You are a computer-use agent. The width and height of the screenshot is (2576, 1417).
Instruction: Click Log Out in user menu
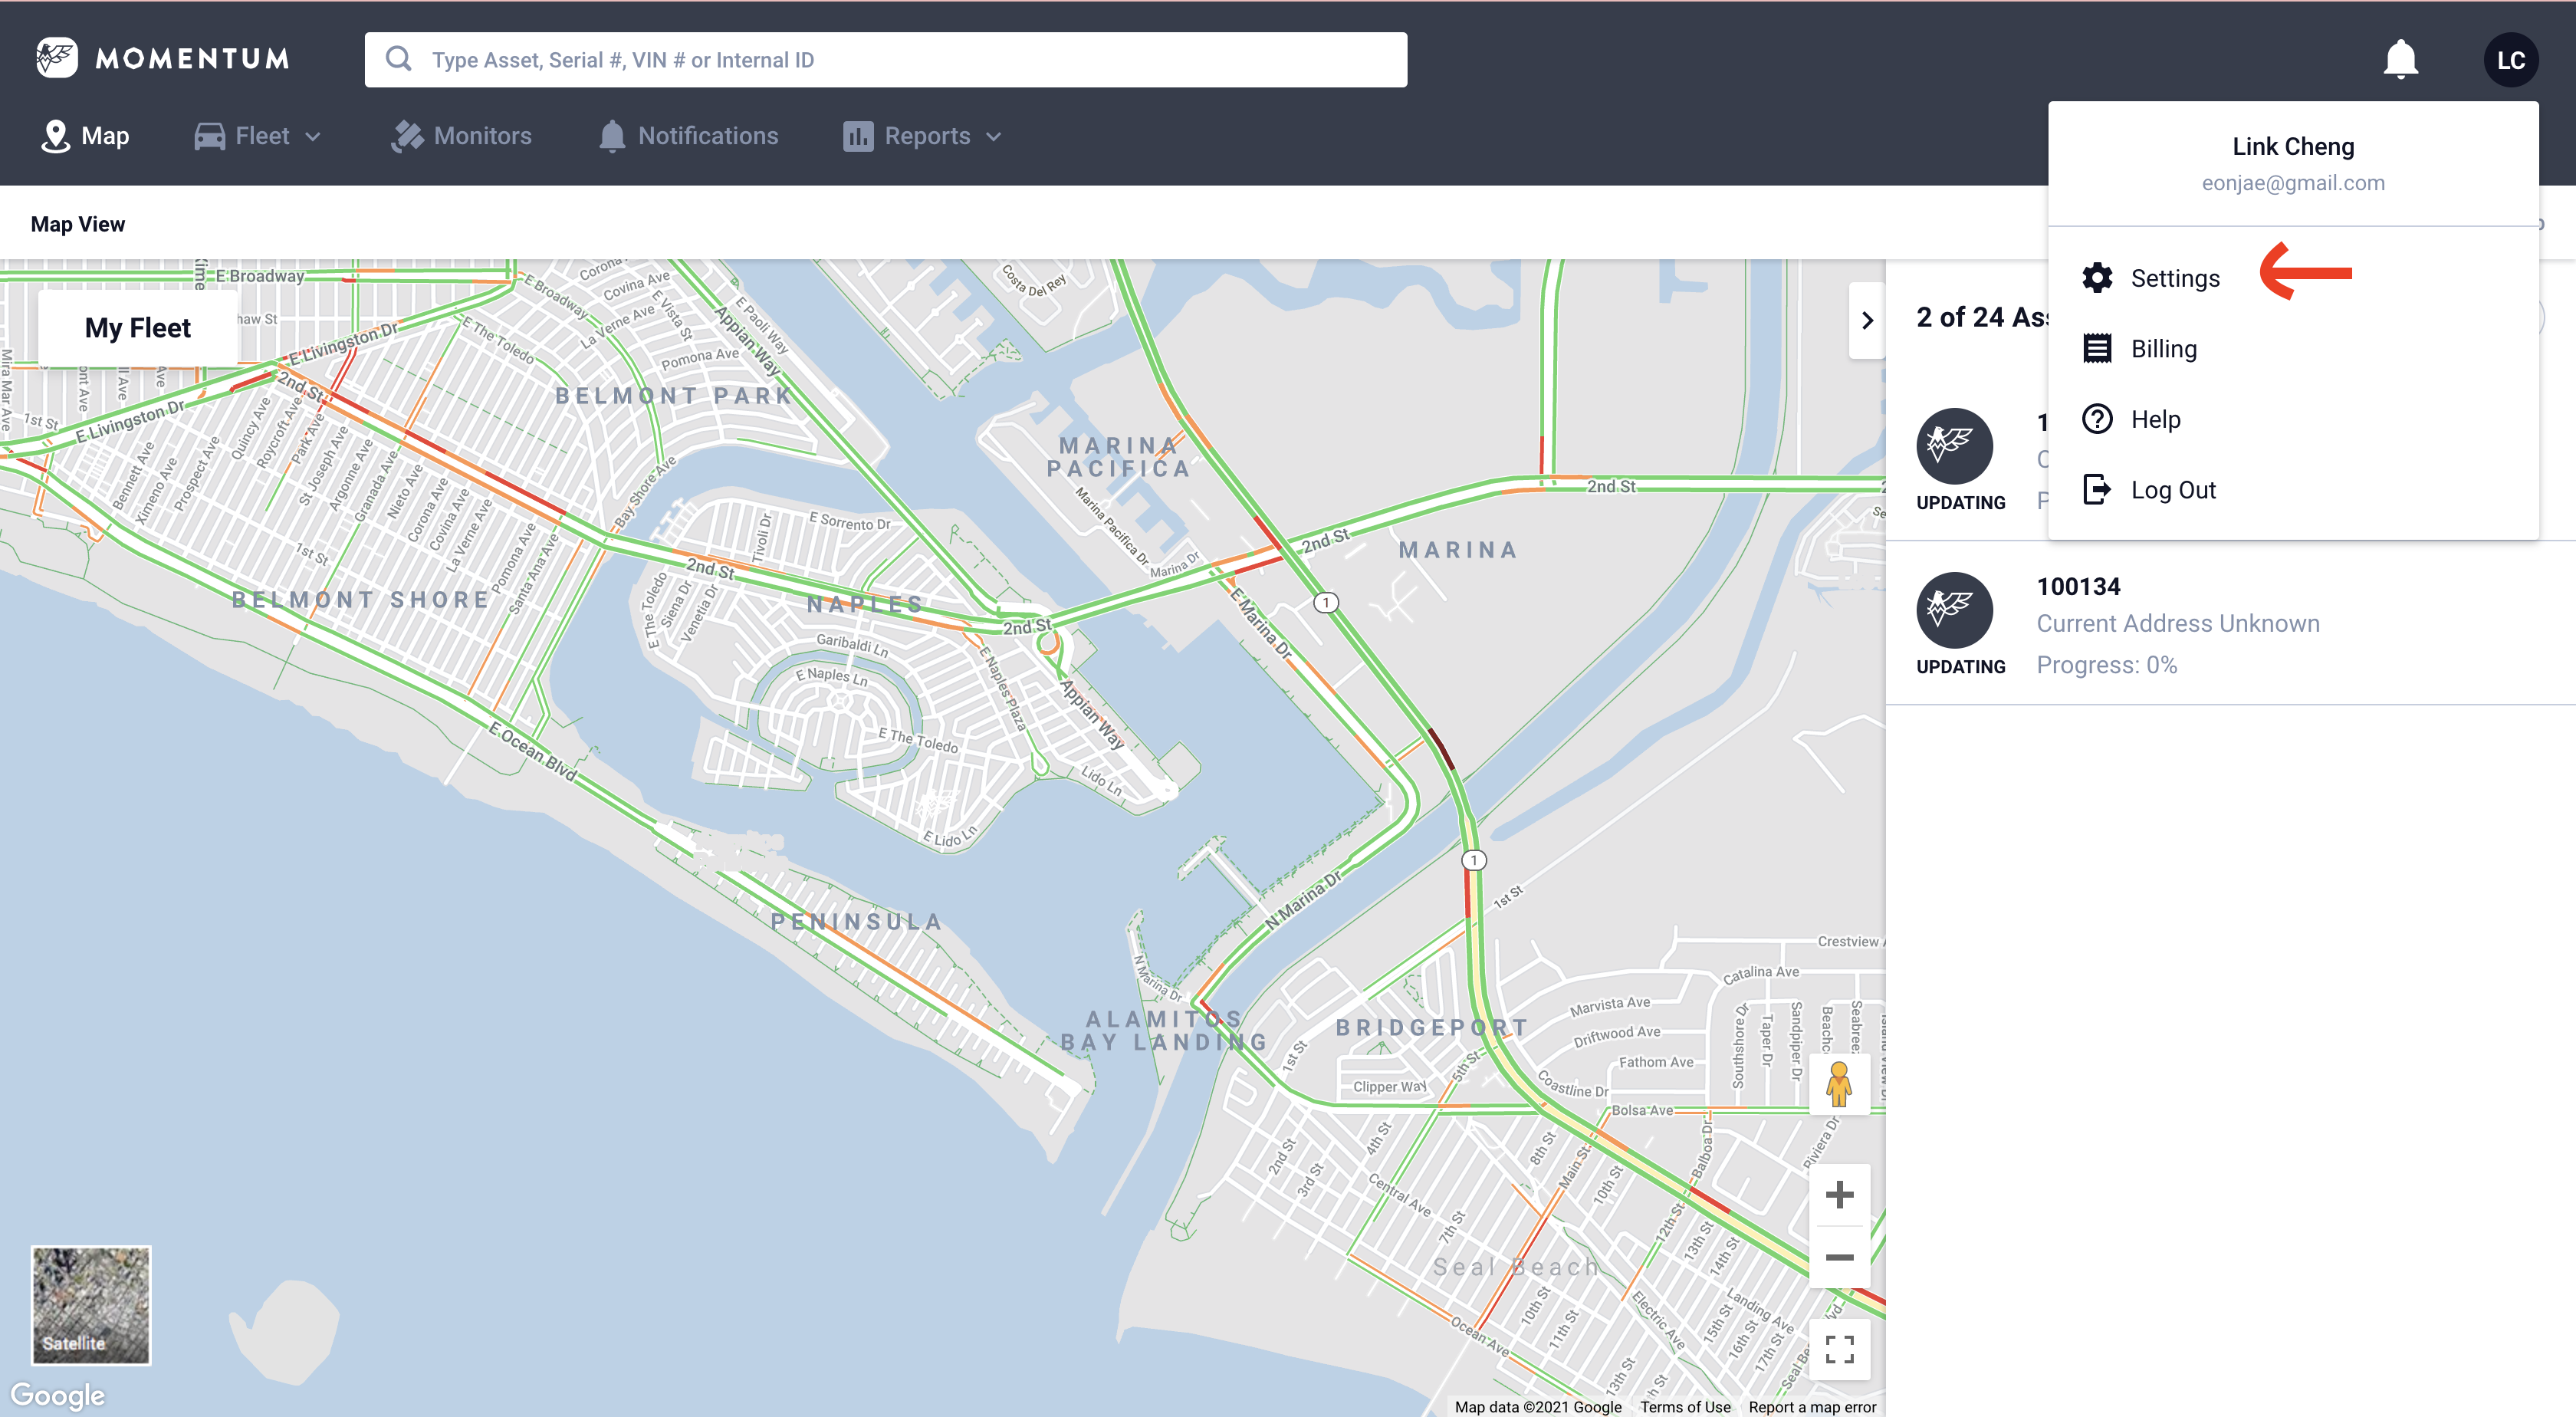pos(2172,489)
